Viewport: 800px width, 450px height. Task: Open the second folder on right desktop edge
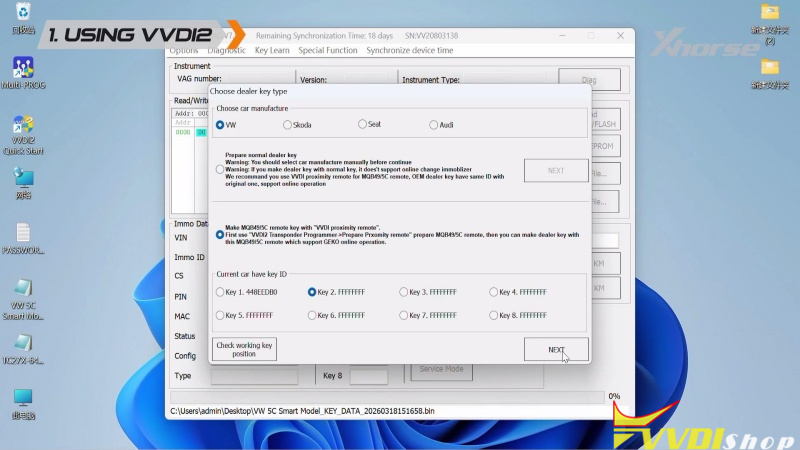point(769,68)
